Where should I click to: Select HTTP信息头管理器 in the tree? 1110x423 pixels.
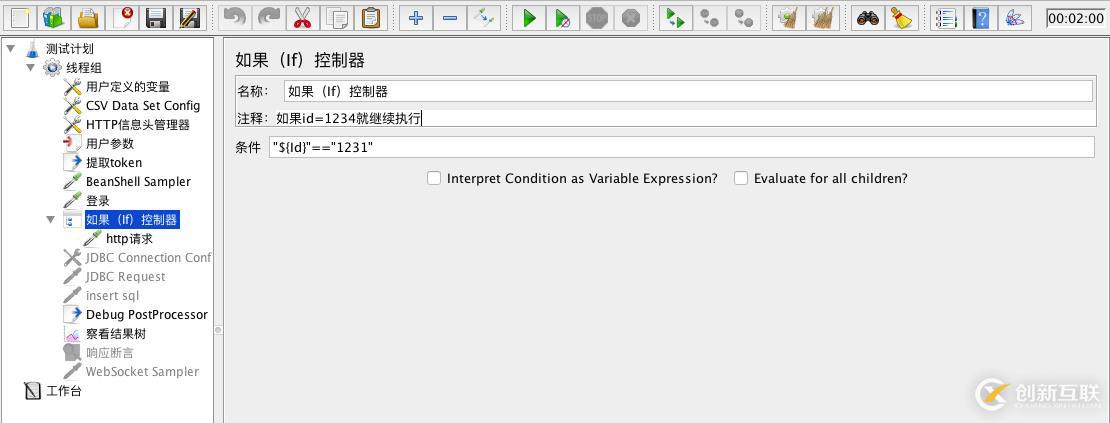[137, 125]
